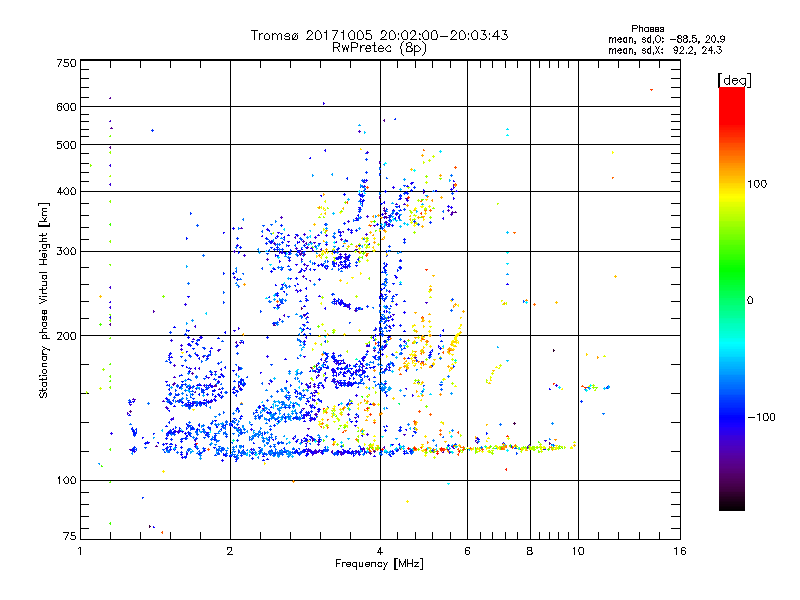Screen dimensions: 800x600
Task: Click the frequency axis tick label "6"
Action: pyautogui.click(x=467, y=551)
